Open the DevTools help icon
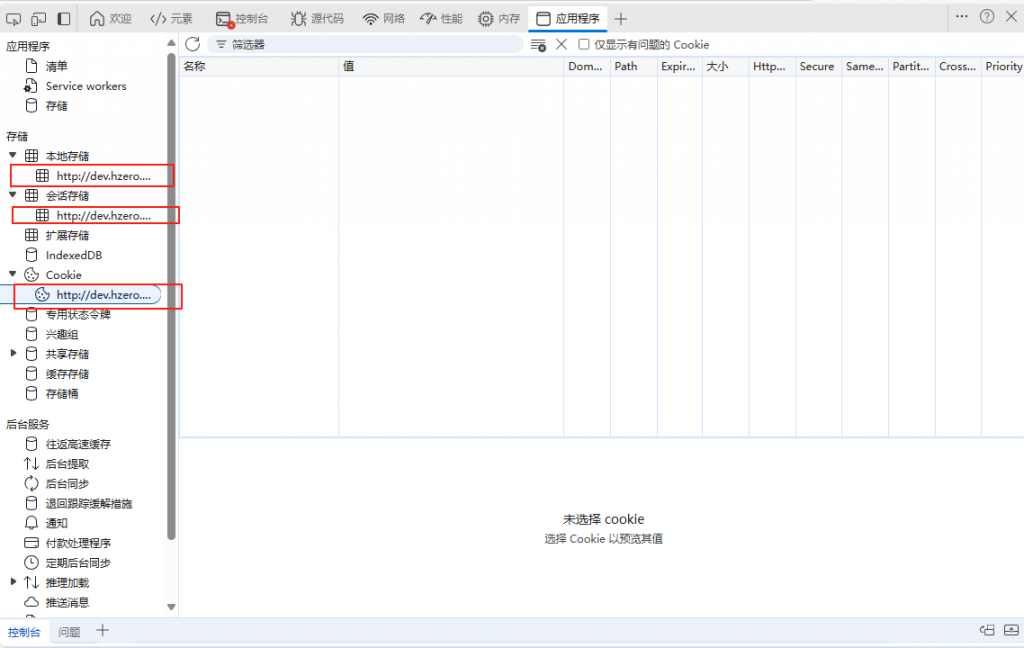The width and height of the screenshot is (1024, 648). pos(987,17)
